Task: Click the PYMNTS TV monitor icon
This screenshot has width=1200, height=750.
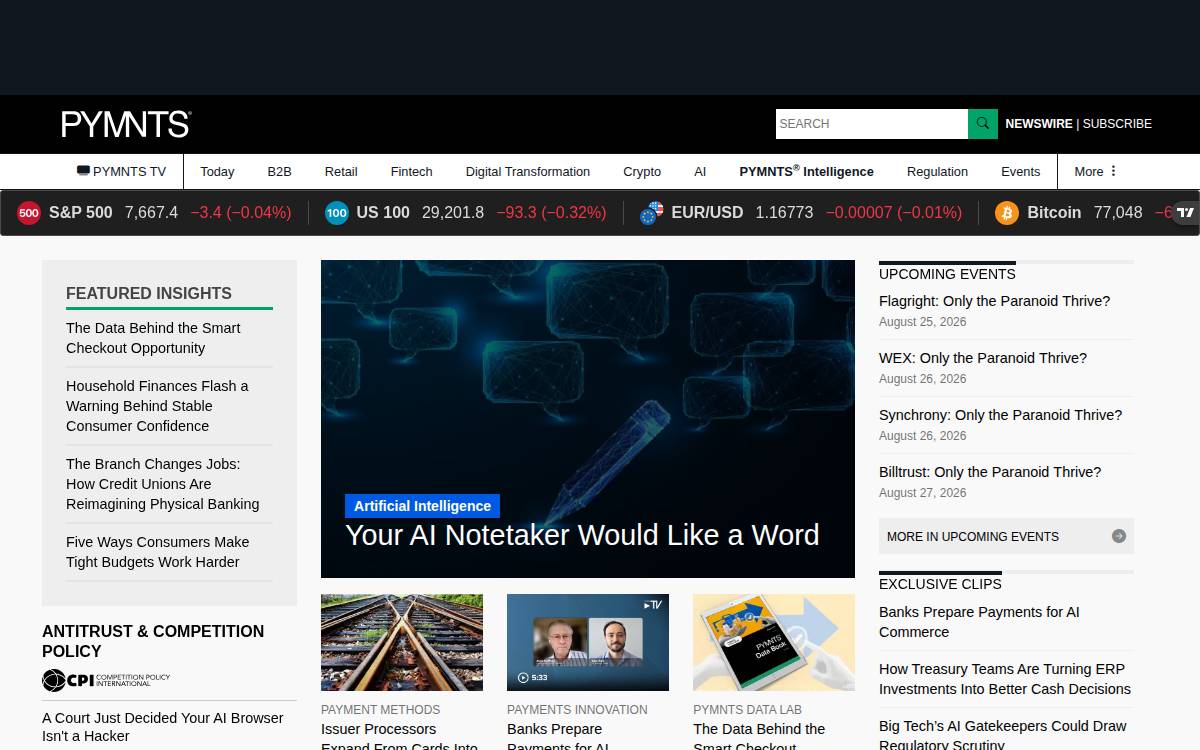Action: [x=83, y=171]
